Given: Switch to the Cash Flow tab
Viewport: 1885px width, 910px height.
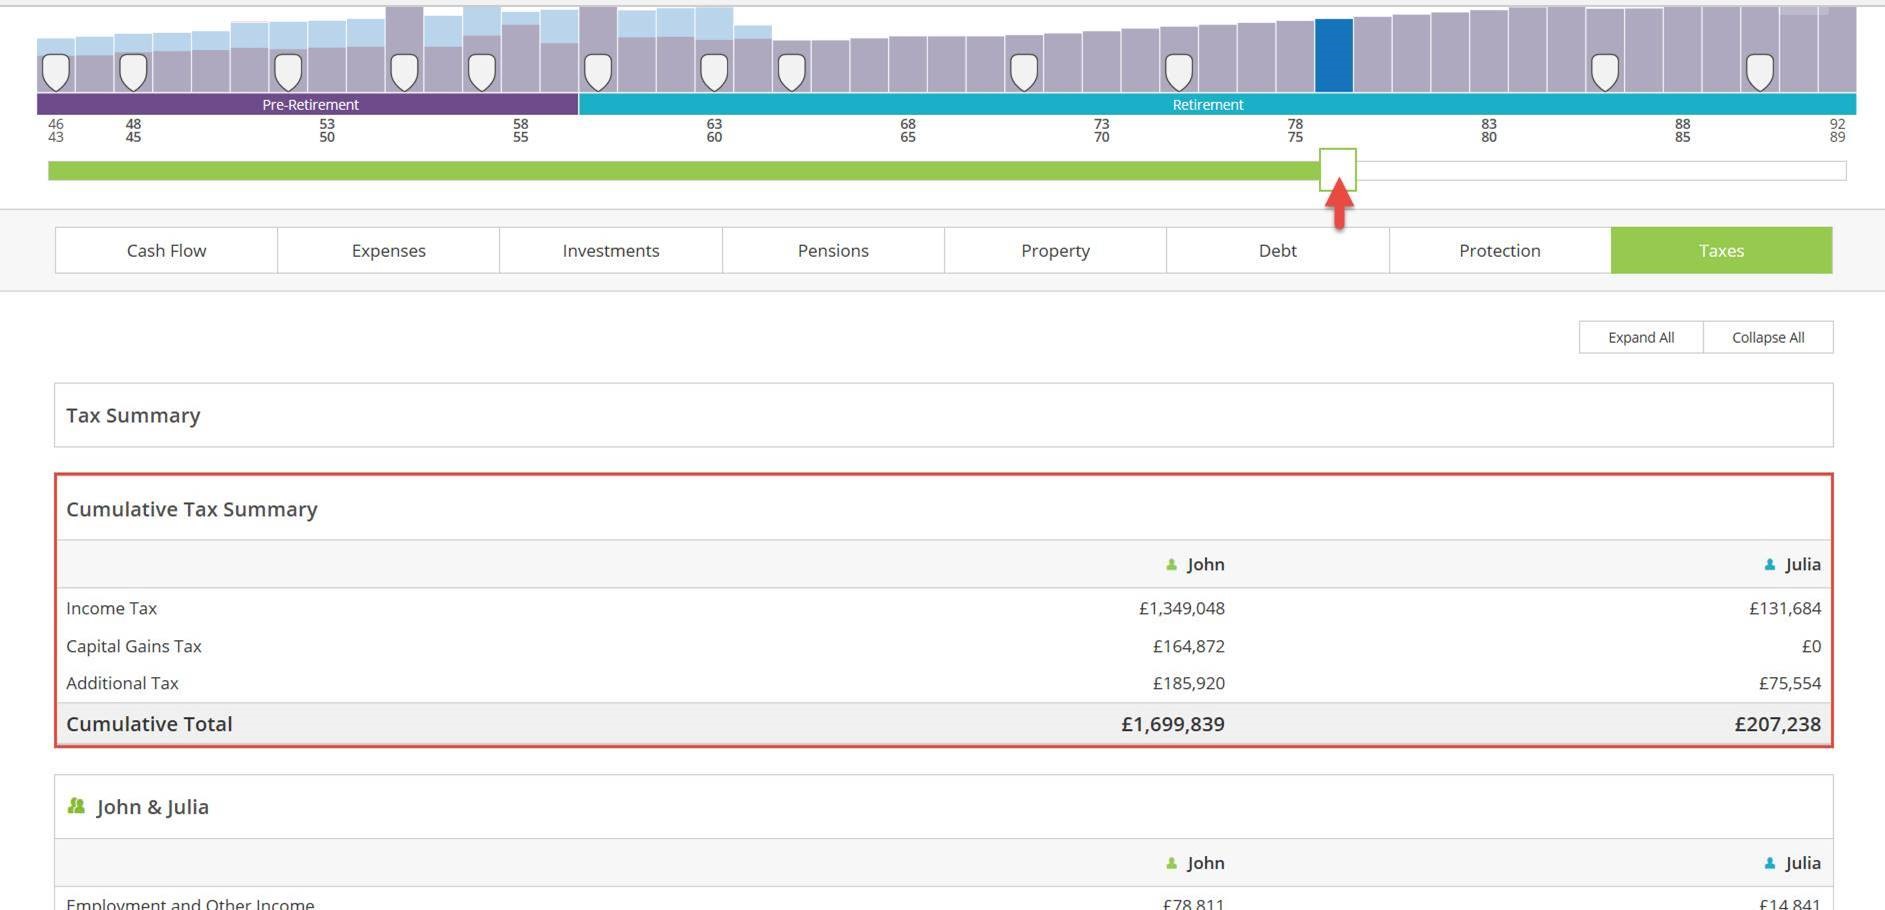Looking at the screenshot, I should click(x=166, y=250).
